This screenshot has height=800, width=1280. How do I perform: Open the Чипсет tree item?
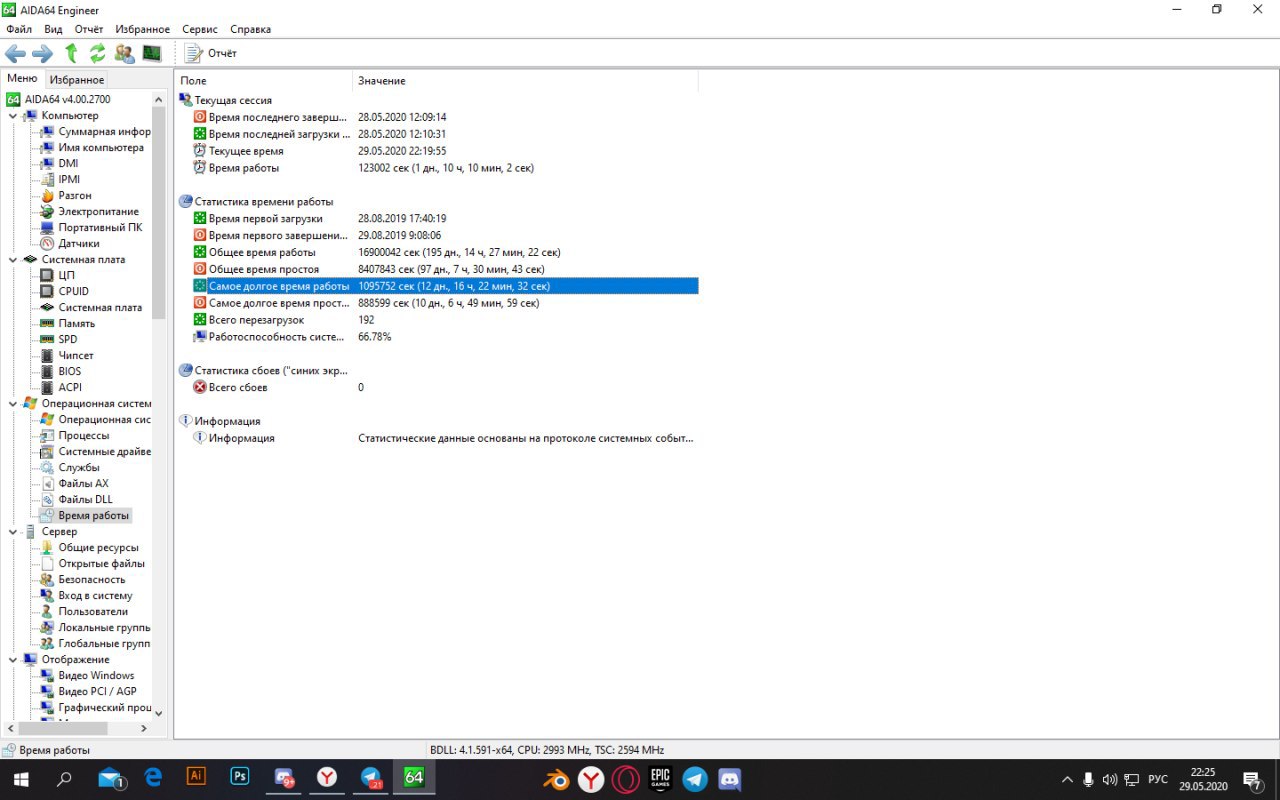click(x=67, y=356)
